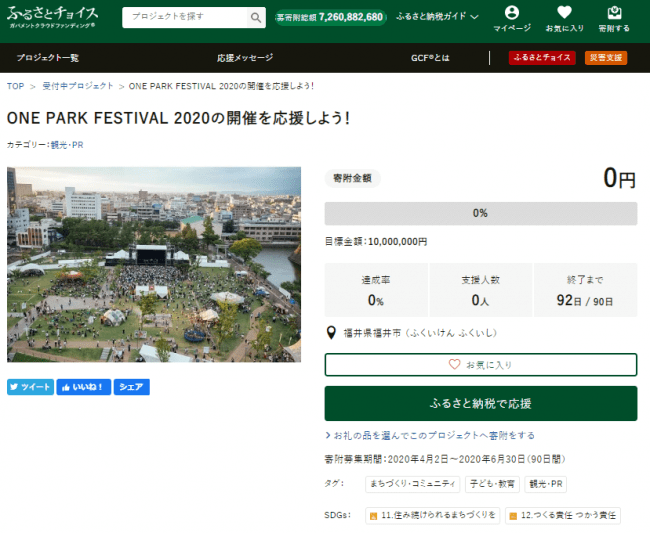Select 子ども・教育 tag
Image resolution: width=650 pixels, height=533 pixels.
pos(492,484)
